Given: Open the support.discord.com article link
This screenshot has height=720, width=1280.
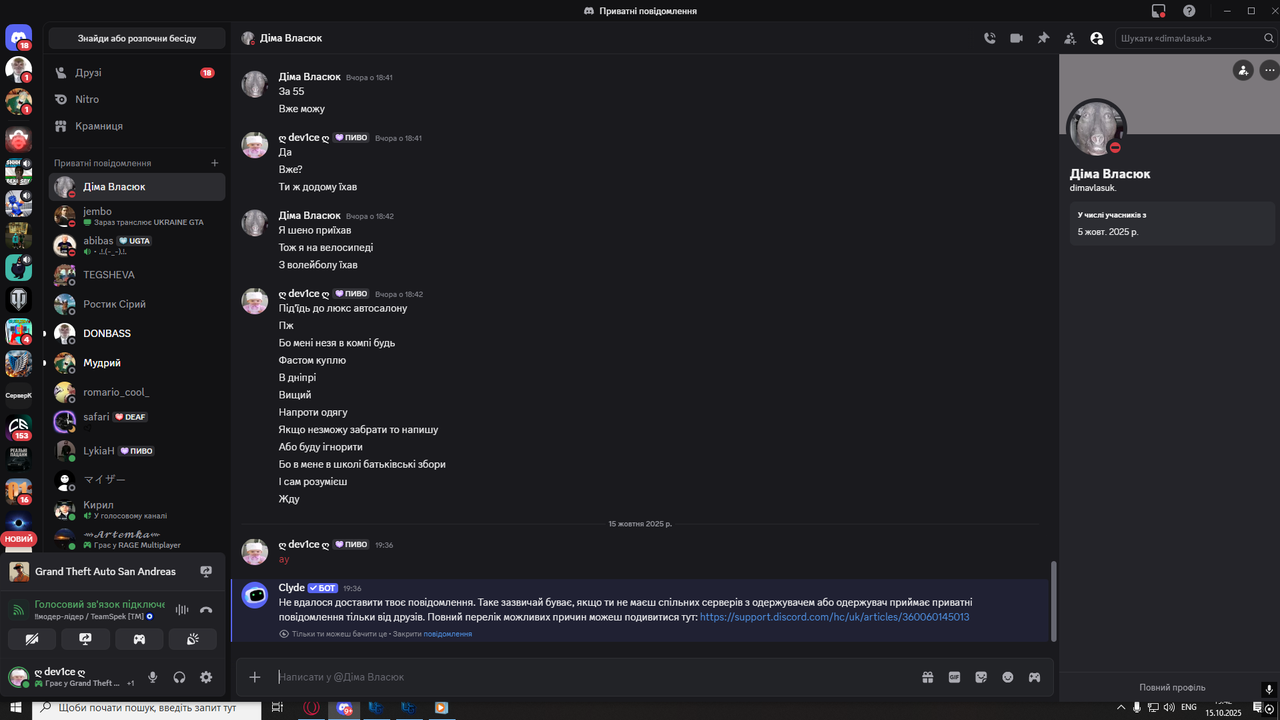Looking at the screenshot, I should tap(834, 618).
